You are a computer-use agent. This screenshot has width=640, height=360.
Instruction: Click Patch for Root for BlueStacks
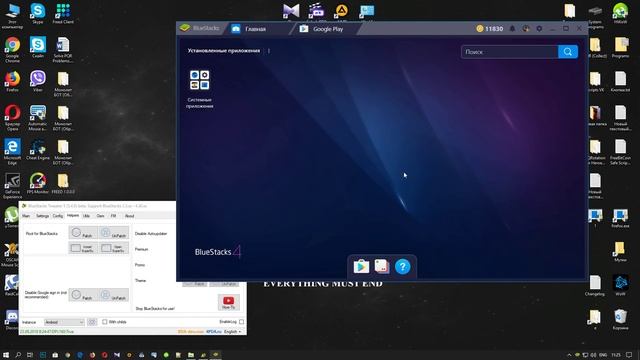[83, 233]
